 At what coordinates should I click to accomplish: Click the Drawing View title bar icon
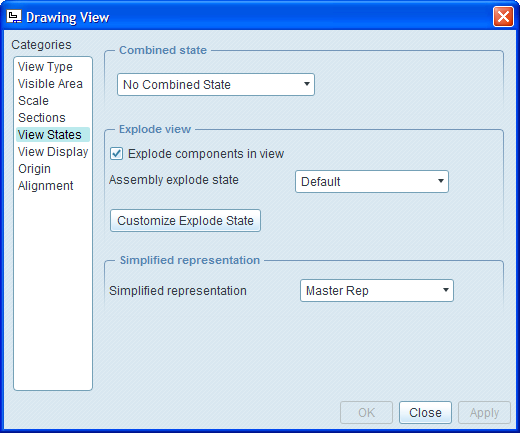(x=14, y=17)
